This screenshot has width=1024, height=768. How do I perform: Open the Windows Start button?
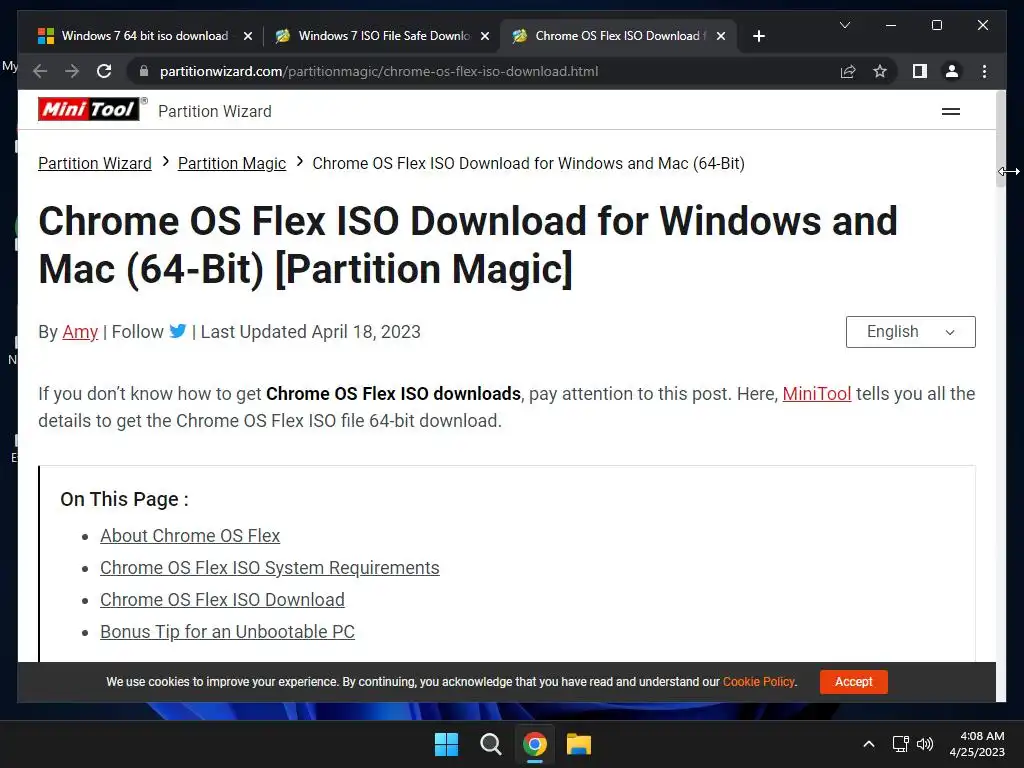pos(447,744)
